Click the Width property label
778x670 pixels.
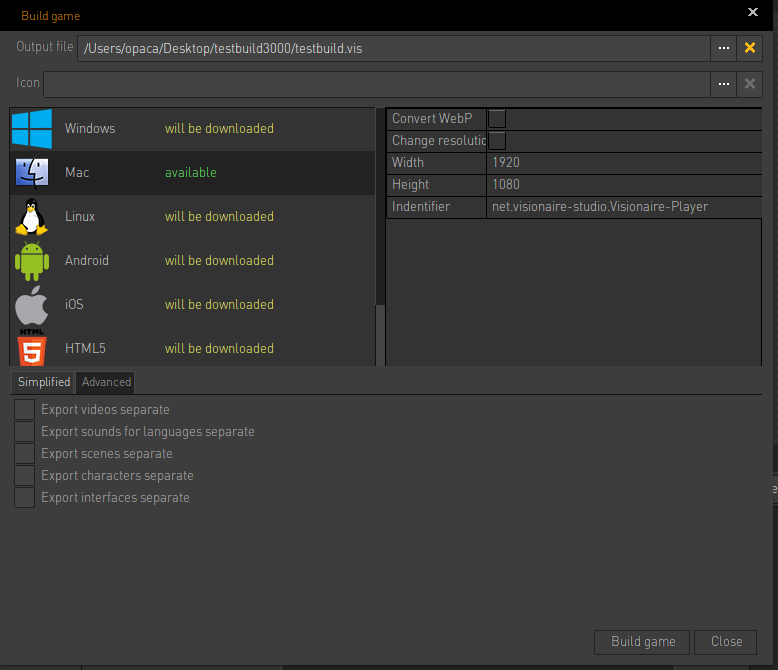408,163
